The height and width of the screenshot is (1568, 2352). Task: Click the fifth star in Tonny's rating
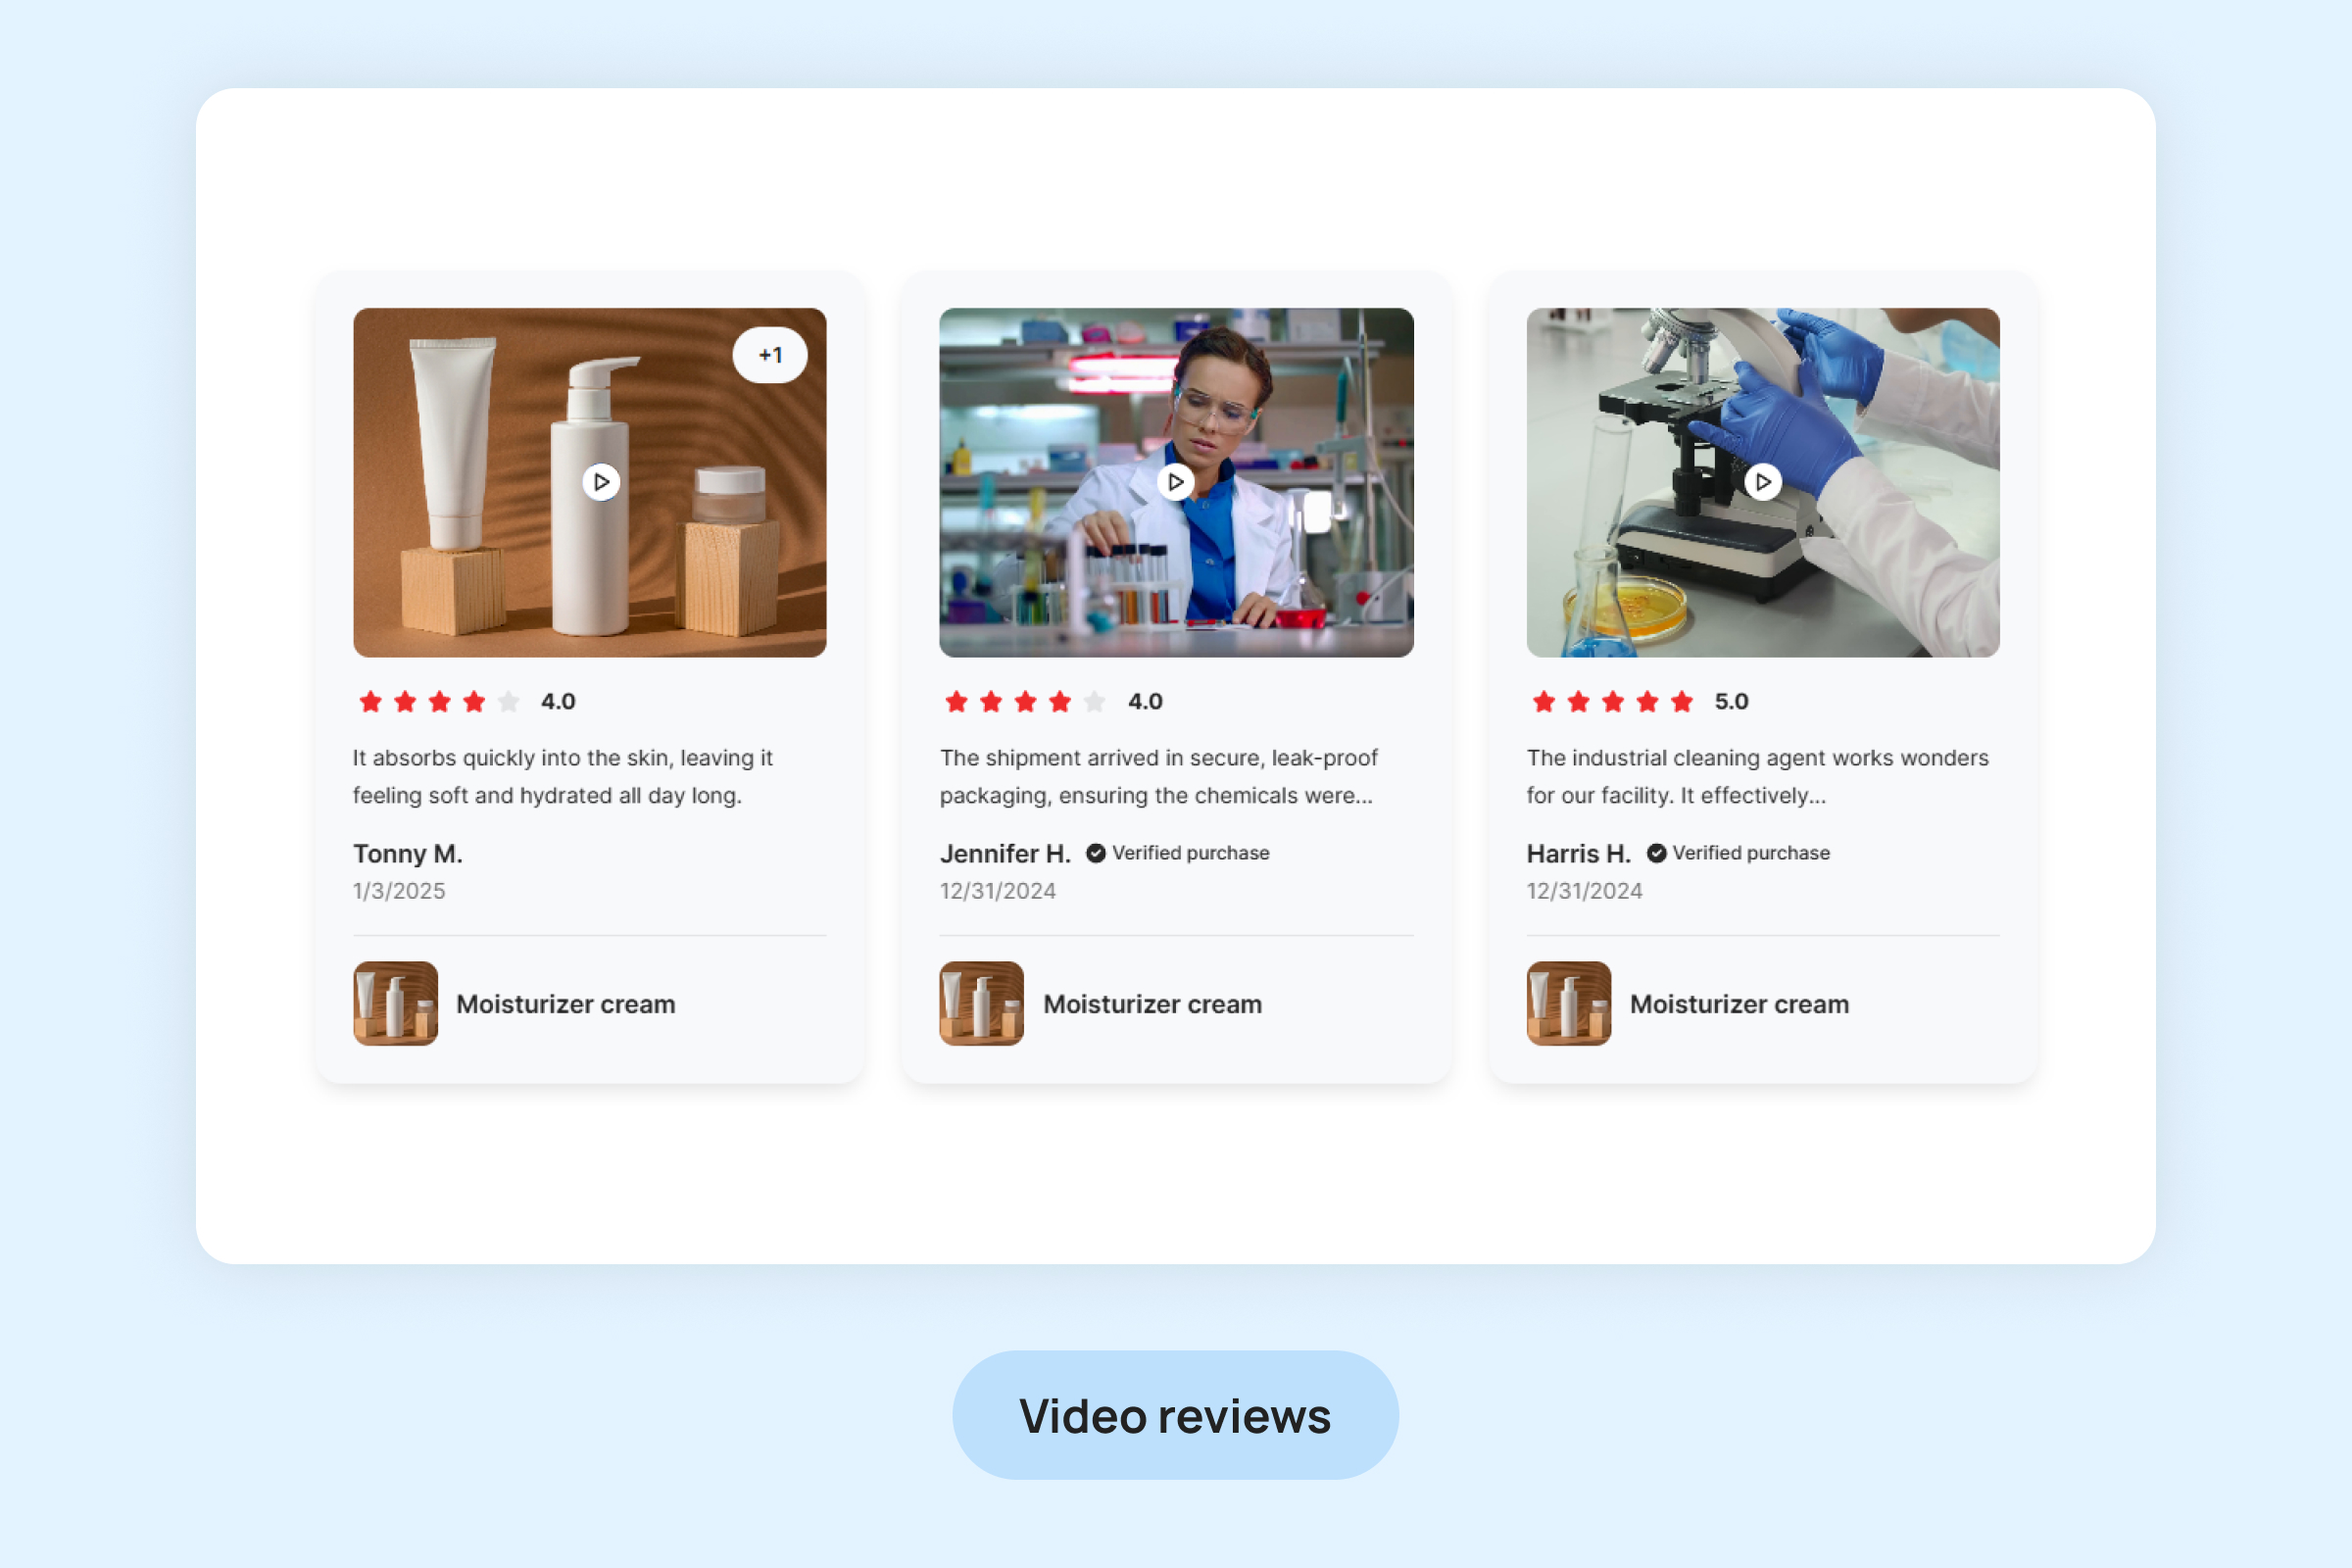pyautogui.click(x=509, y=702)
